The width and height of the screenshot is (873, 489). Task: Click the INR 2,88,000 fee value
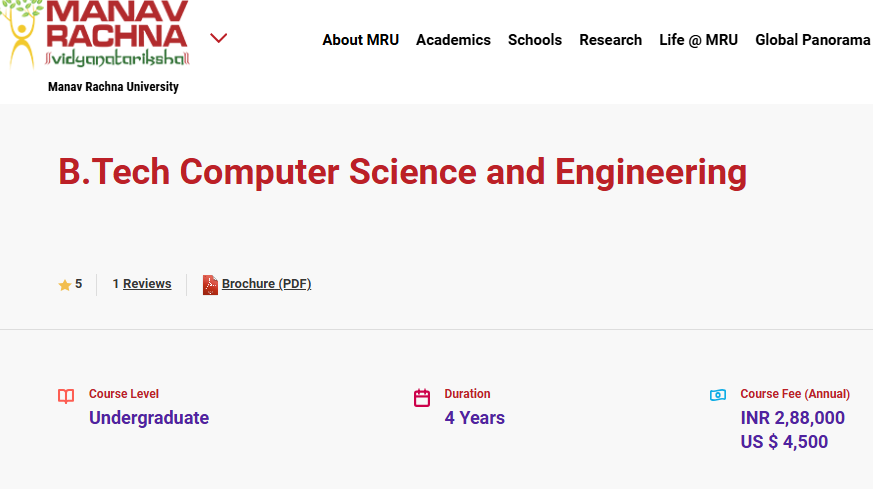tap(792, 418)
